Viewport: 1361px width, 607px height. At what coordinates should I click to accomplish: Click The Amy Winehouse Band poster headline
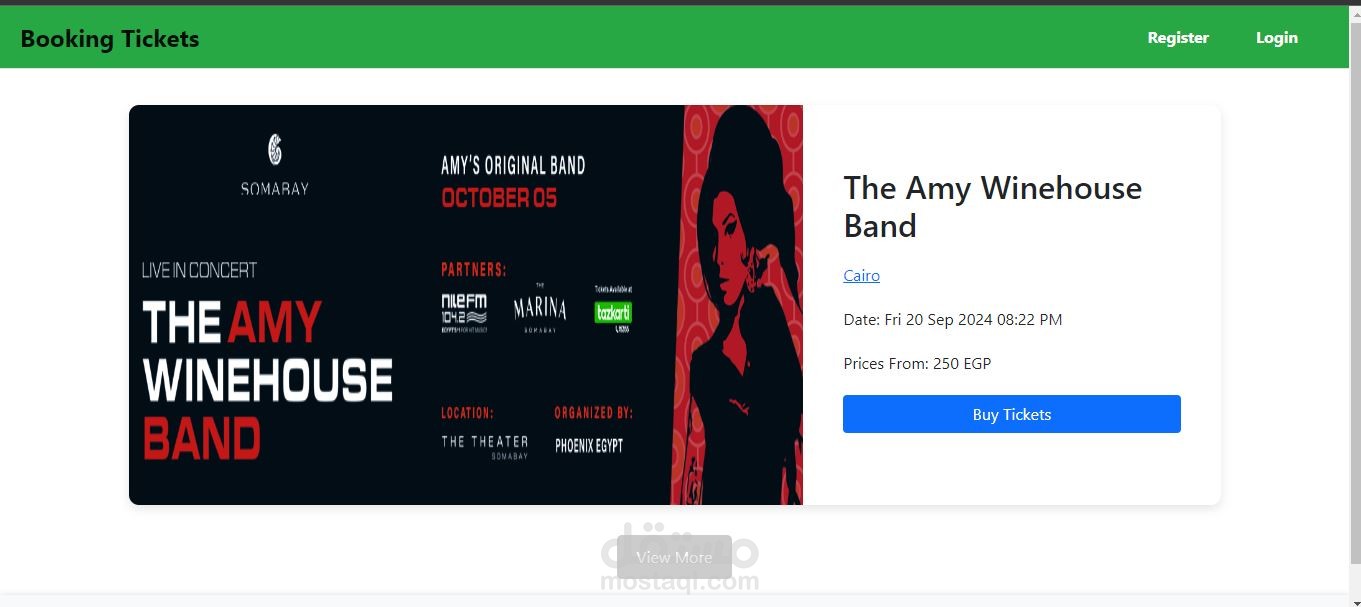tap(267, 380)
